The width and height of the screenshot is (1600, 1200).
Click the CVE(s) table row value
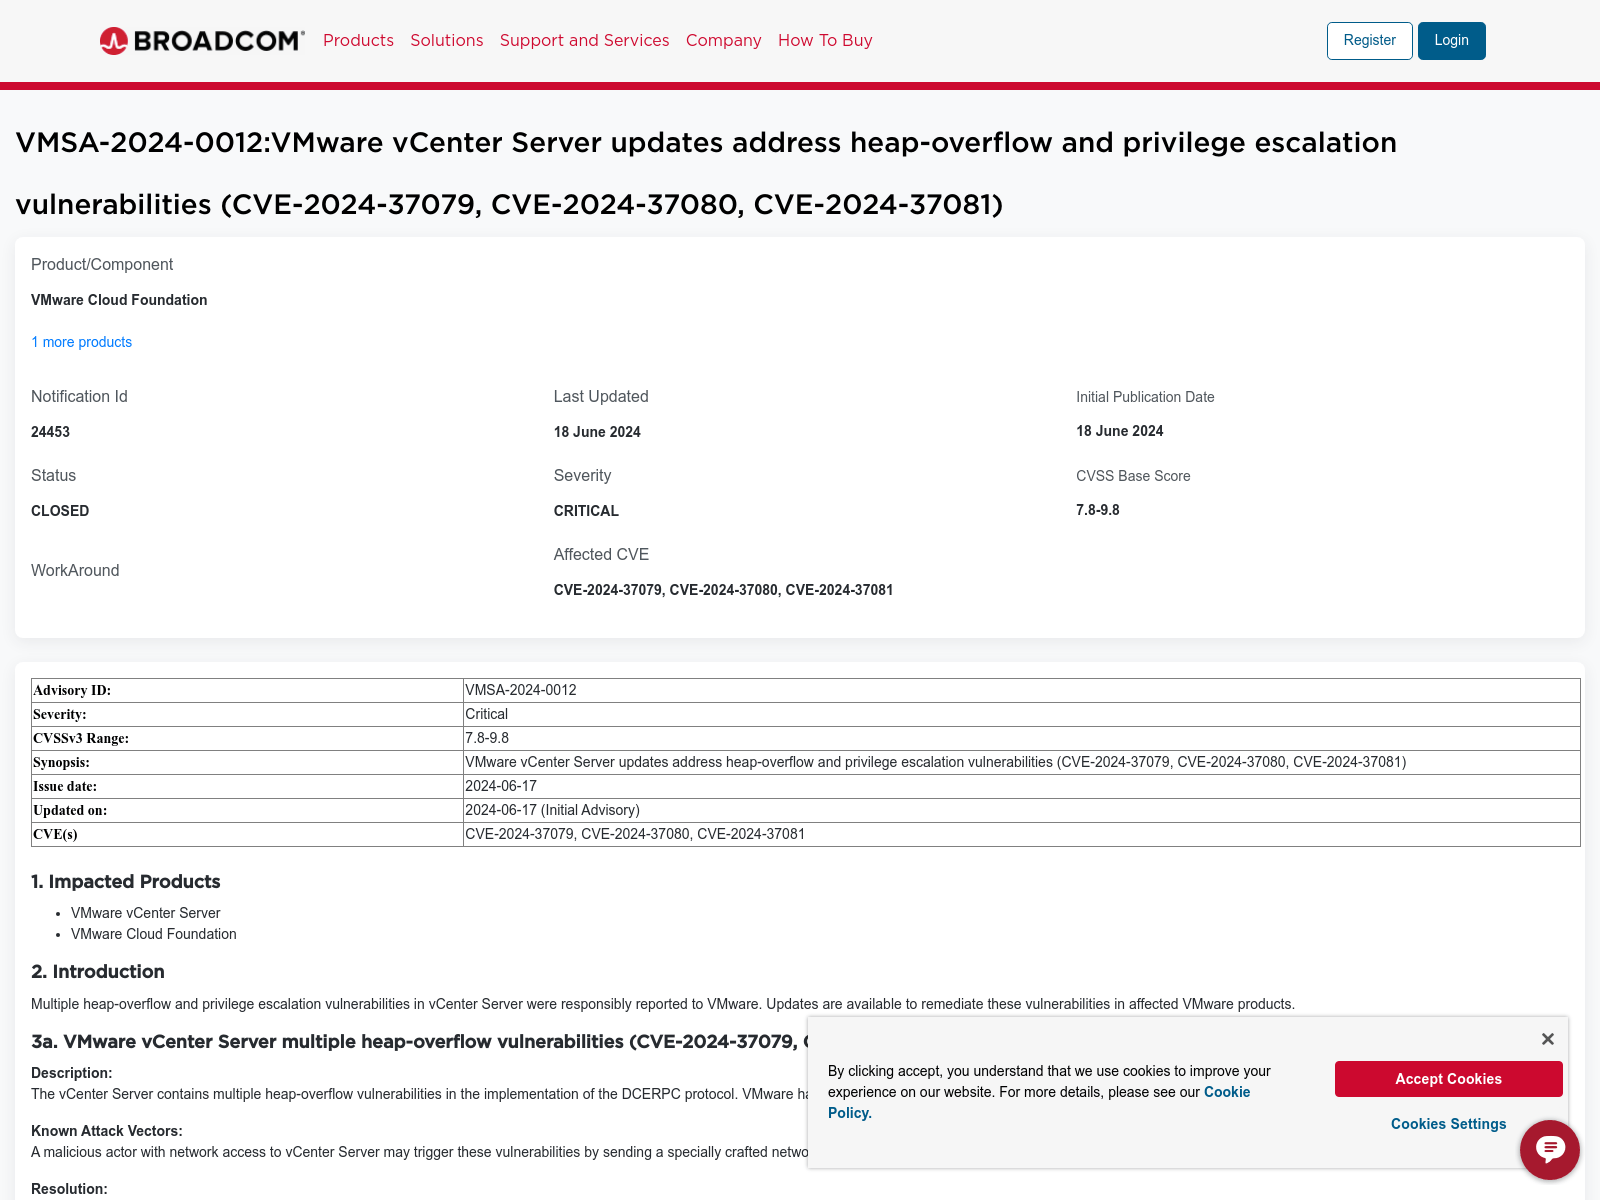click(x=1021, y=834)
